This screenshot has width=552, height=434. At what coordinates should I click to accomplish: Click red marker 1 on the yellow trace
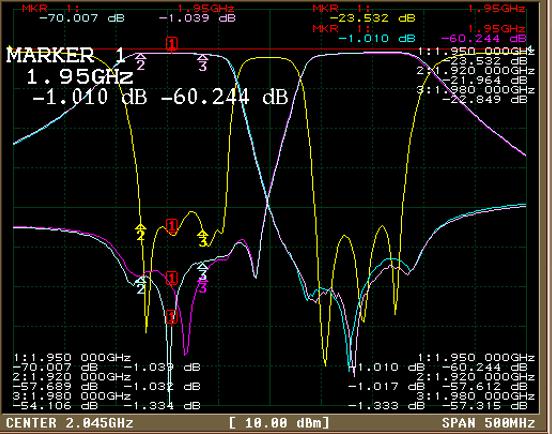coord(172,226)
